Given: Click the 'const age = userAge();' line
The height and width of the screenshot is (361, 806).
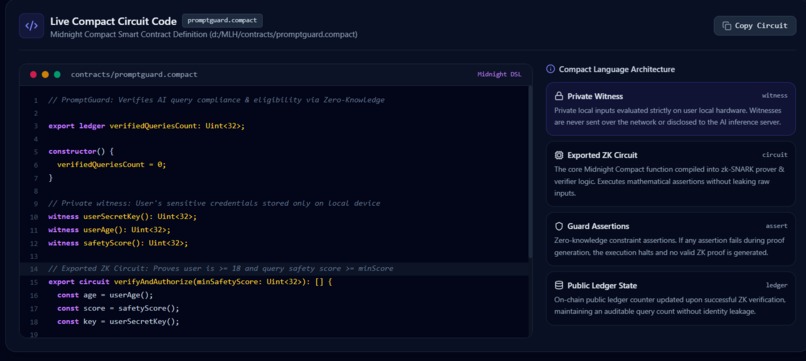Looking at the screenshot, I should tap(105, 295).
